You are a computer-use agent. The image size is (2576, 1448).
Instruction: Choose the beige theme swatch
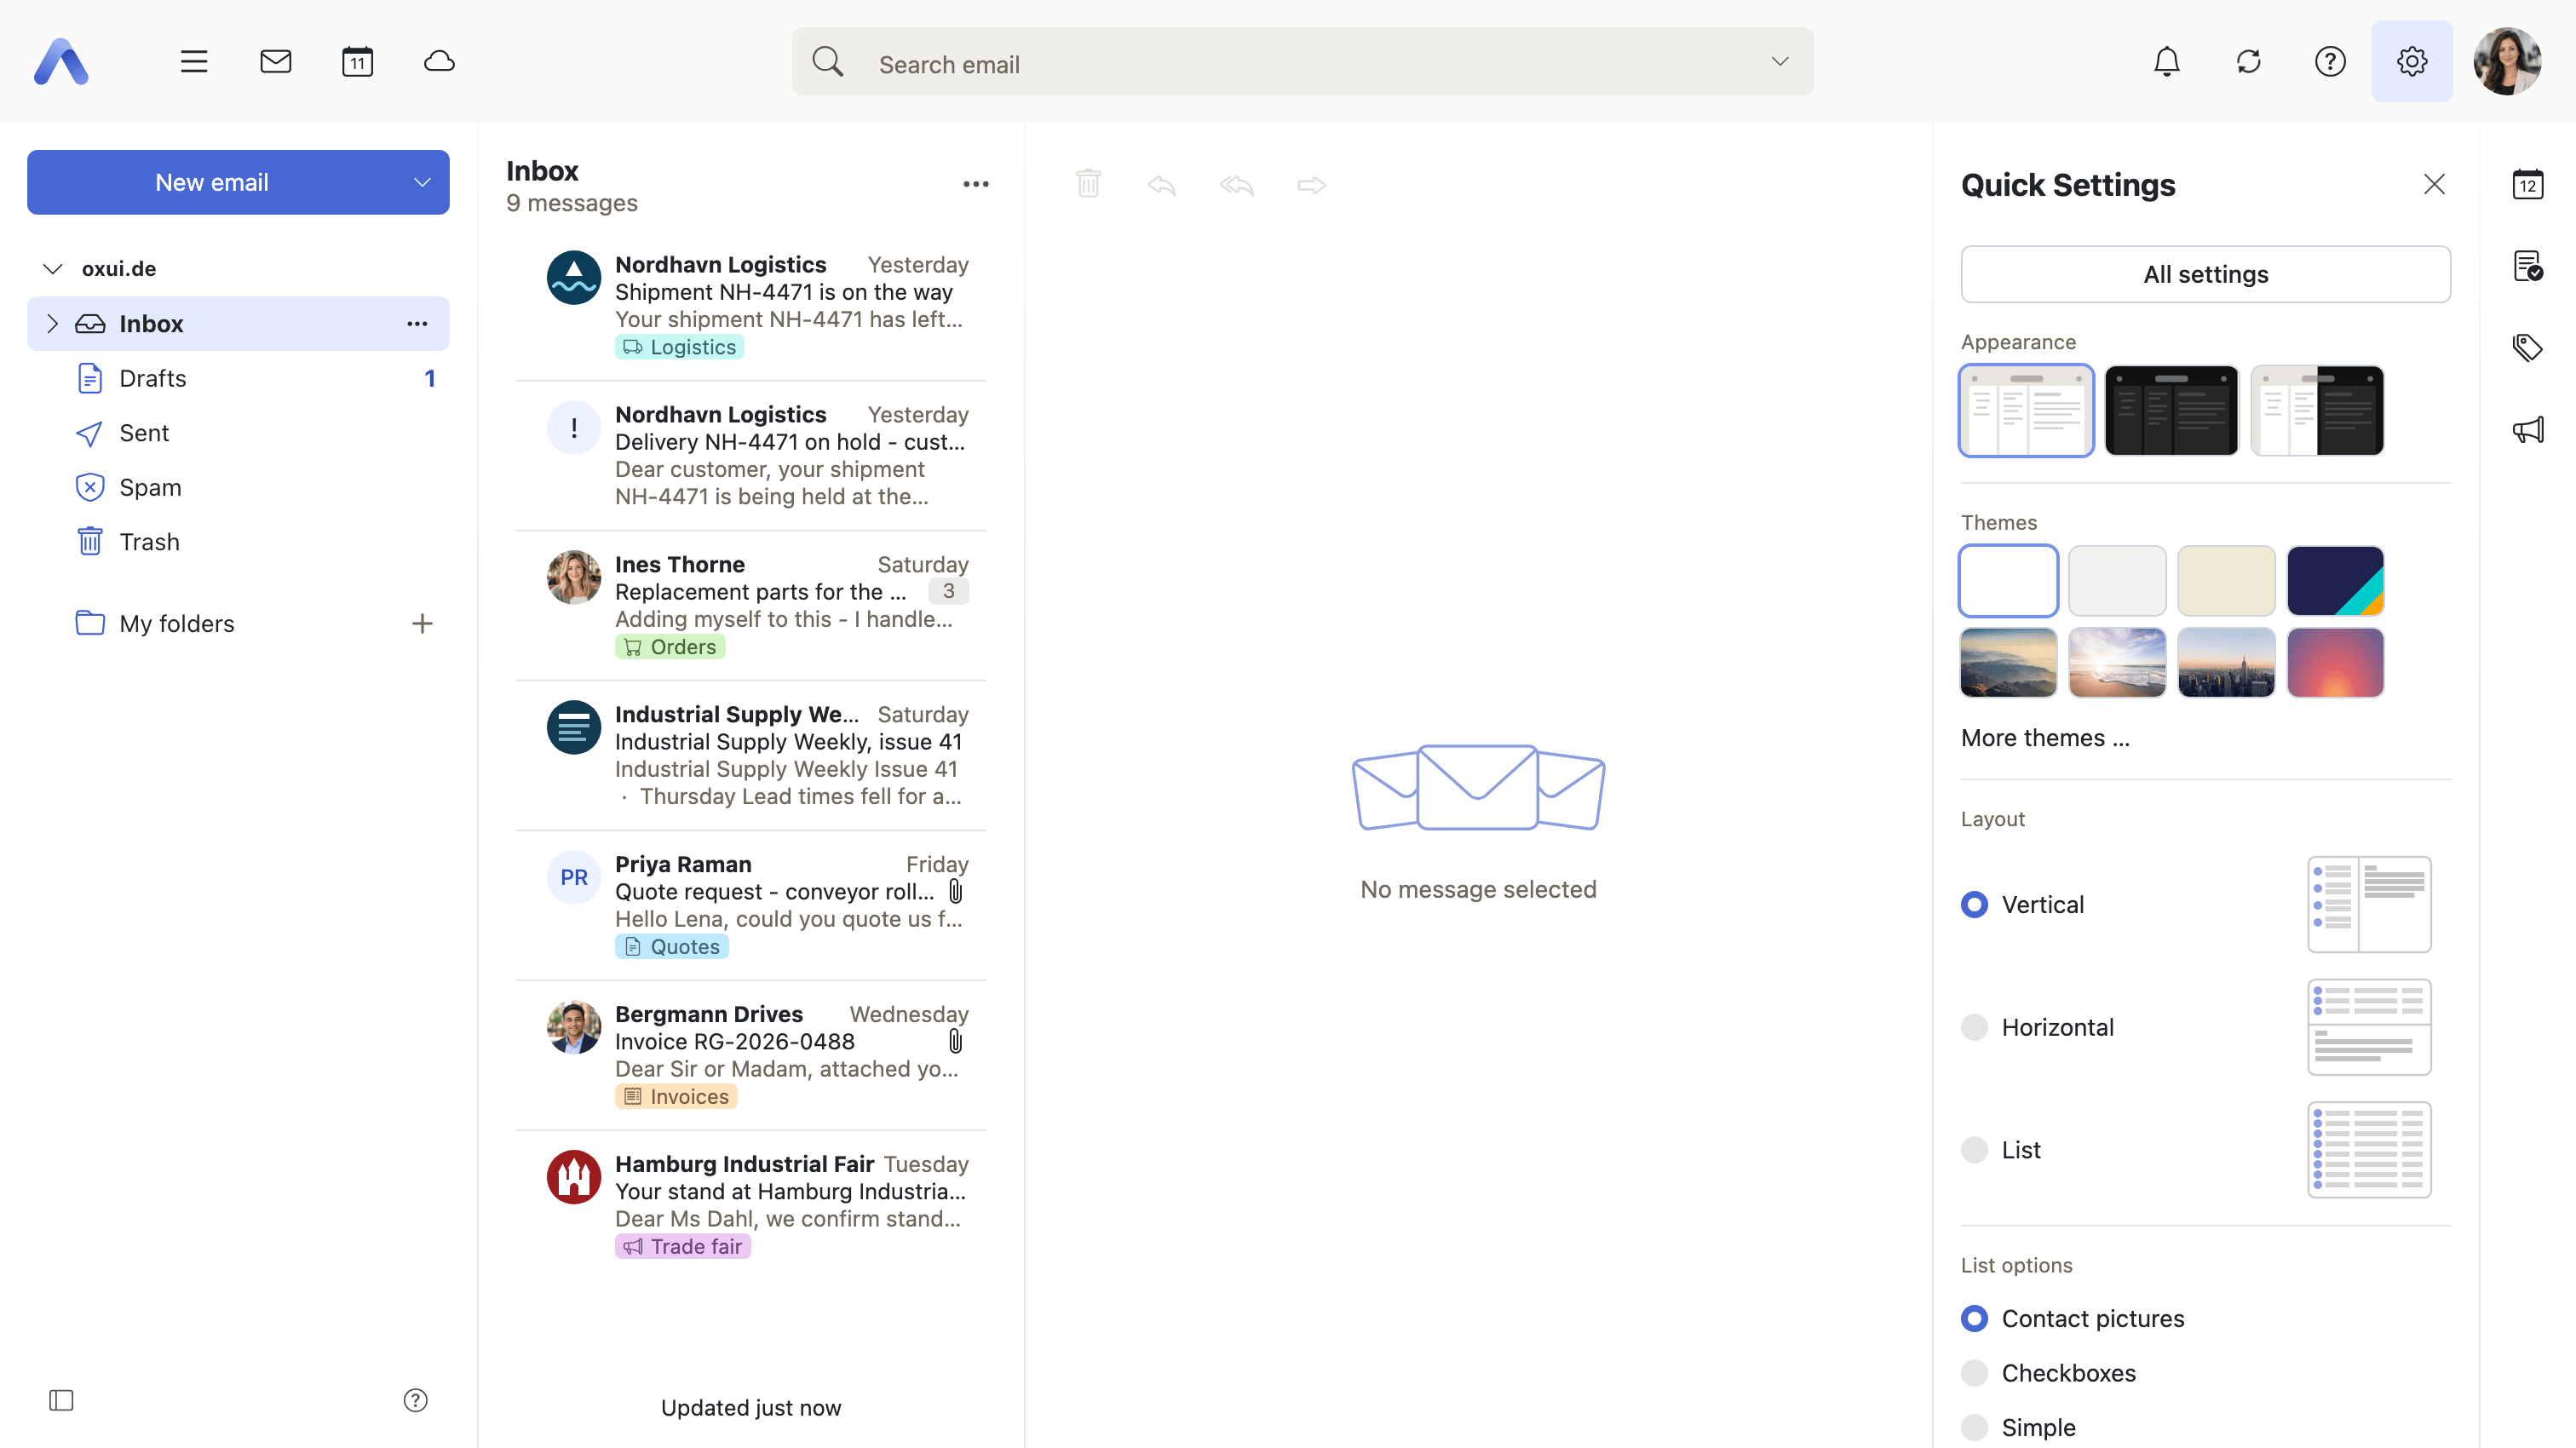[2226, 581]
